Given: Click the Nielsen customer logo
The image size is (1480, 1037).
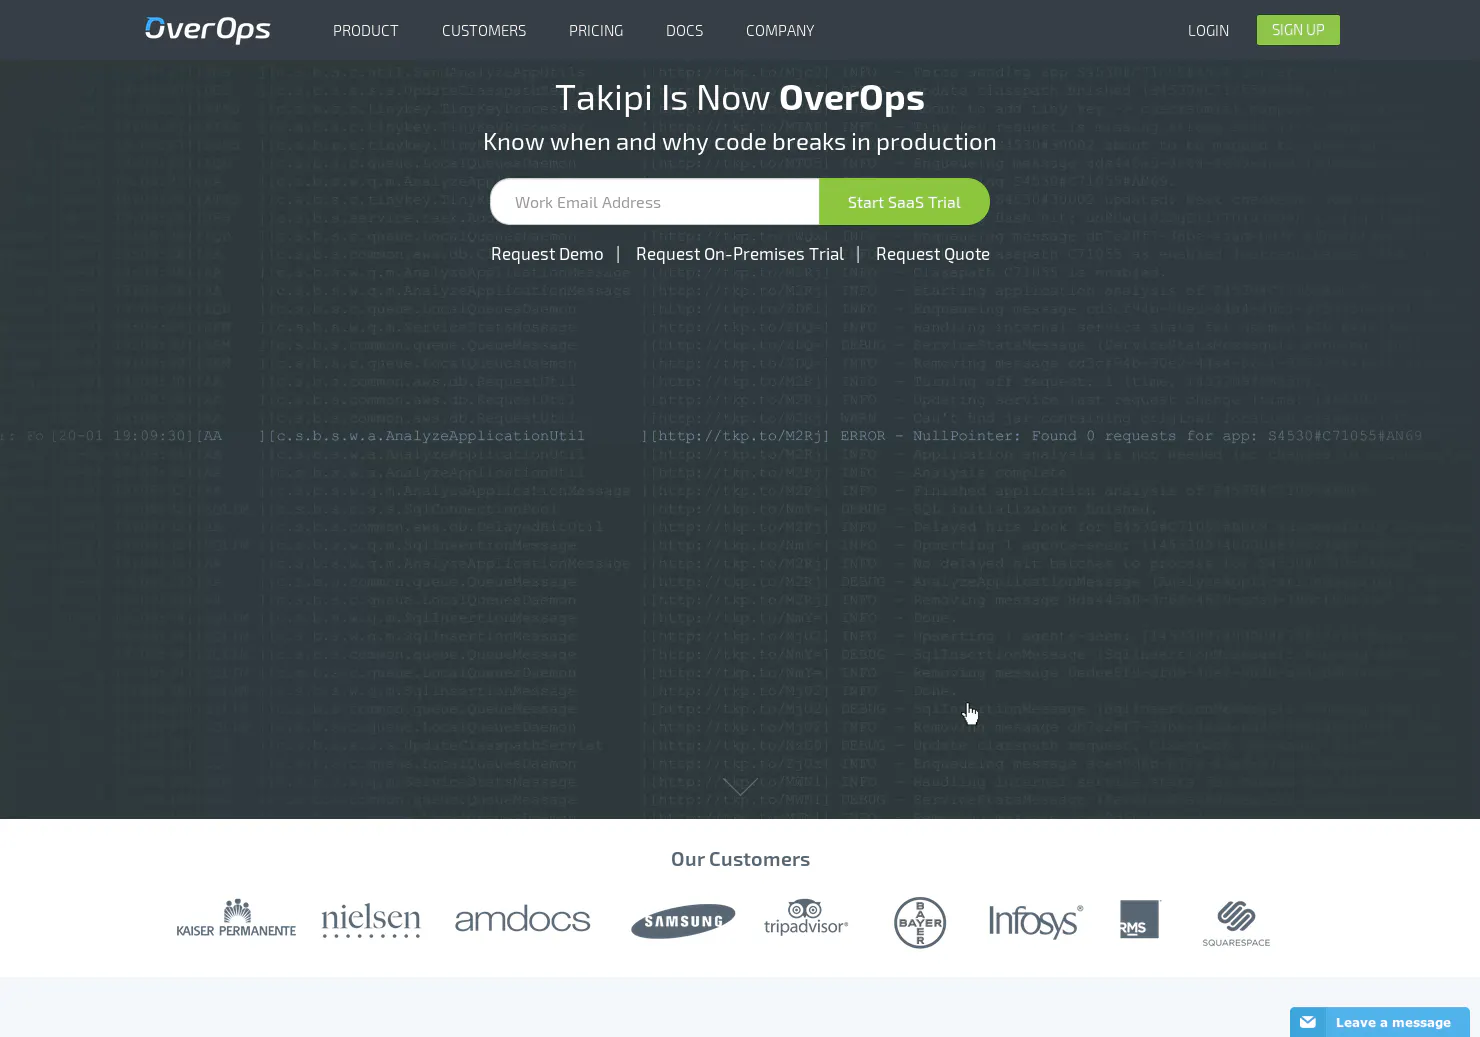Looking at the screenshot, I should (371, 920).
